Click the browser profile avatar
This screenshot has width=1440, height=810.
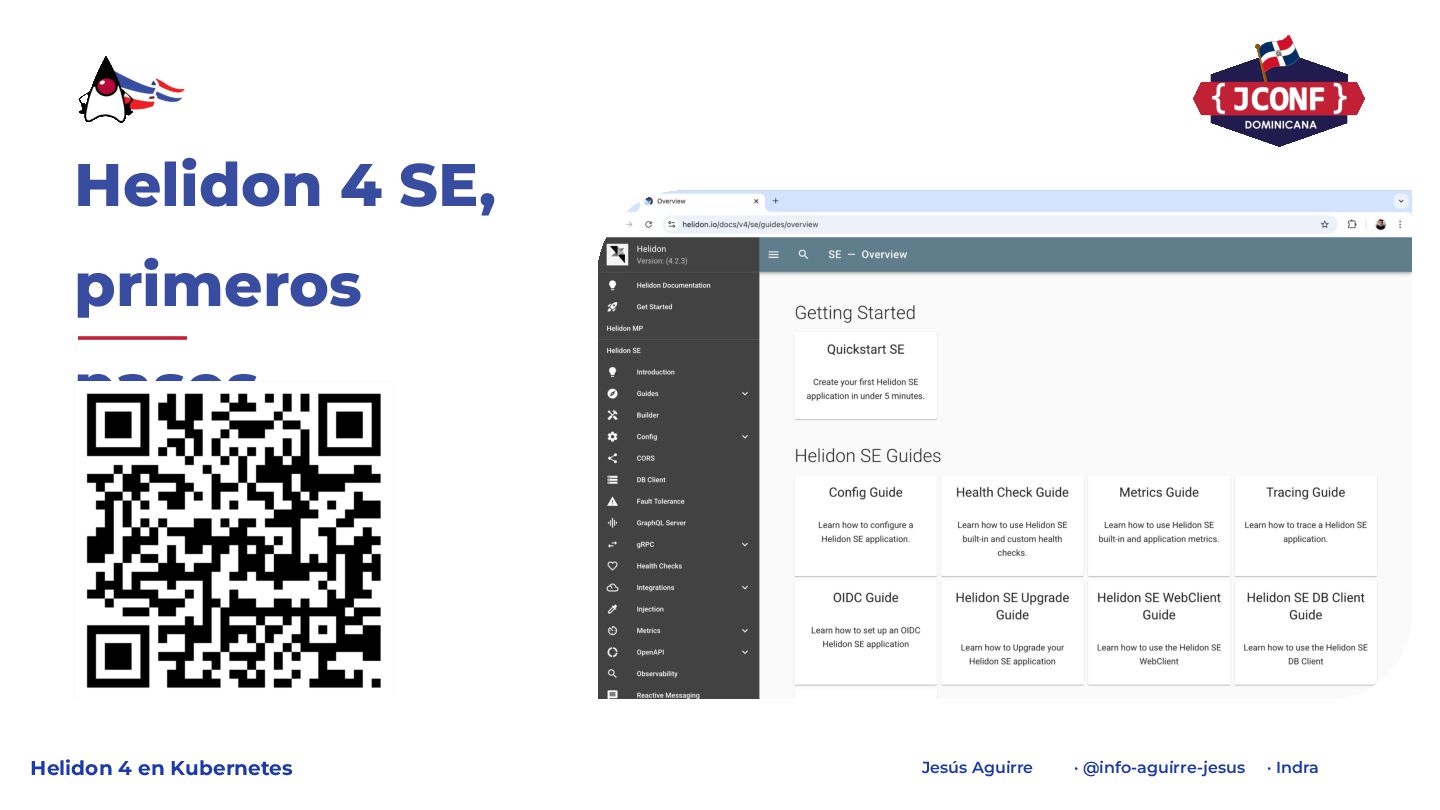(1381, 225)
